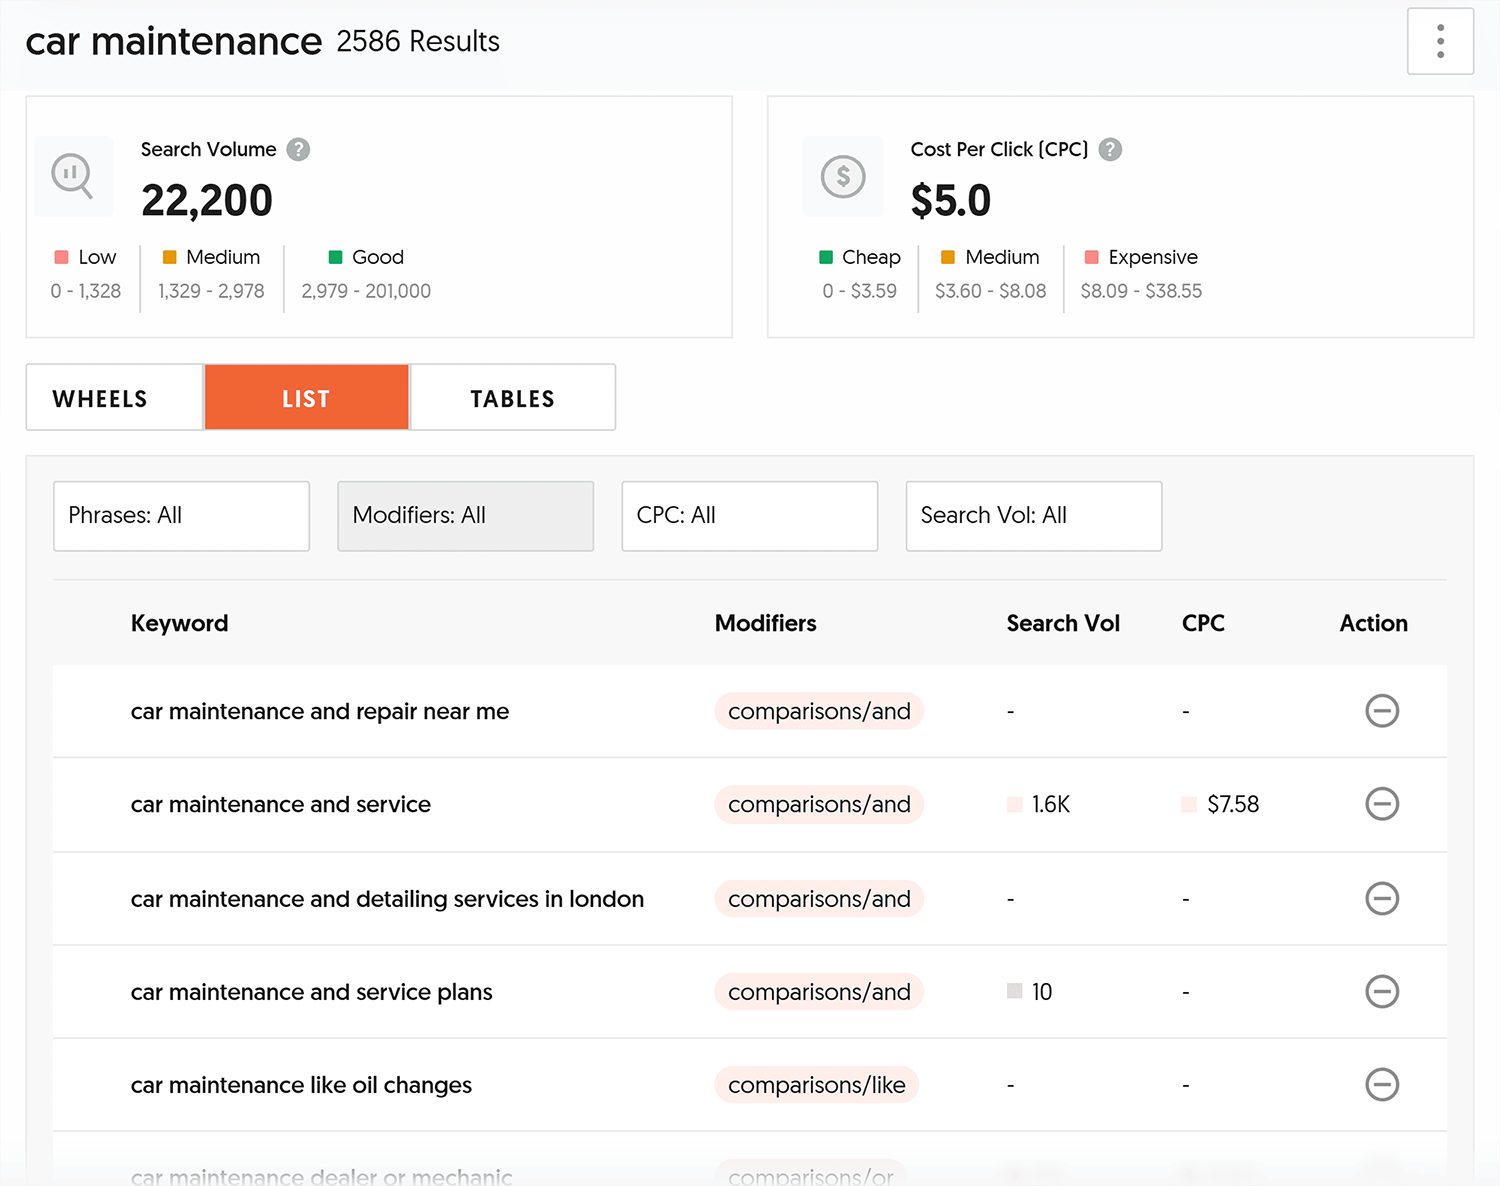Screen dimensions: 1500x1186
Task: Click the Action column header
Action: (x=1374, y=623)
